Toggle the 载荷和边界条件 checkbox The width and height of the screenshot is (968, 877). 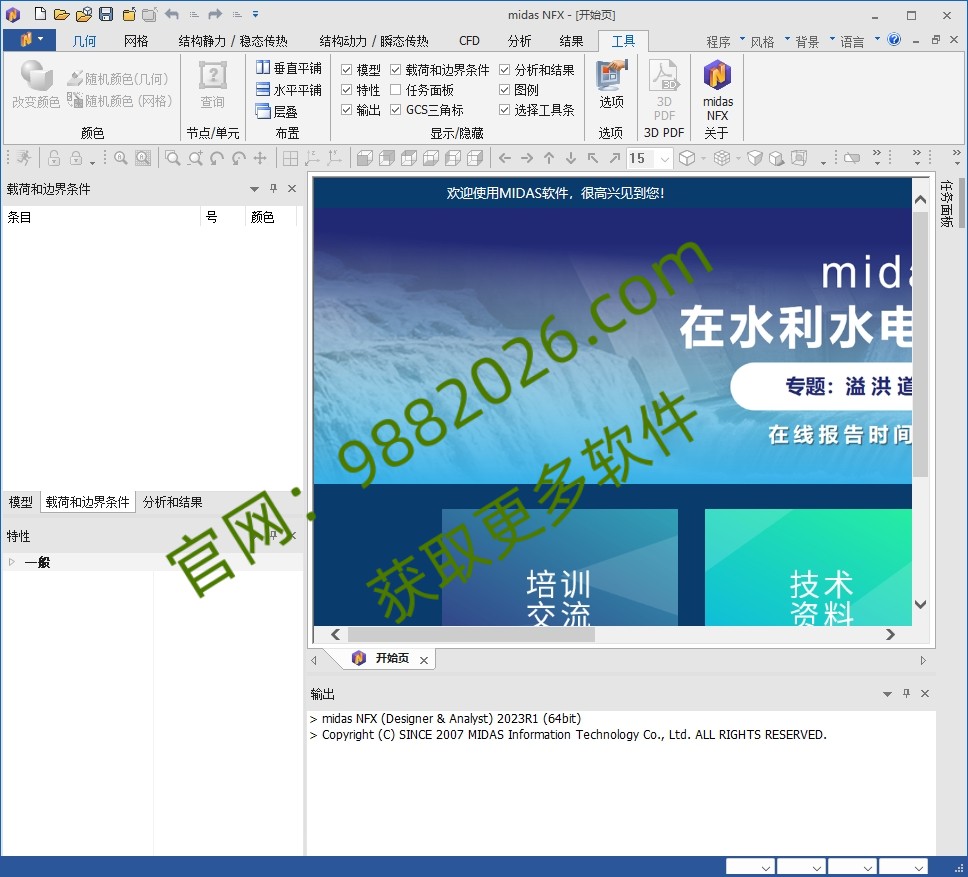click(x=396, y=70)
